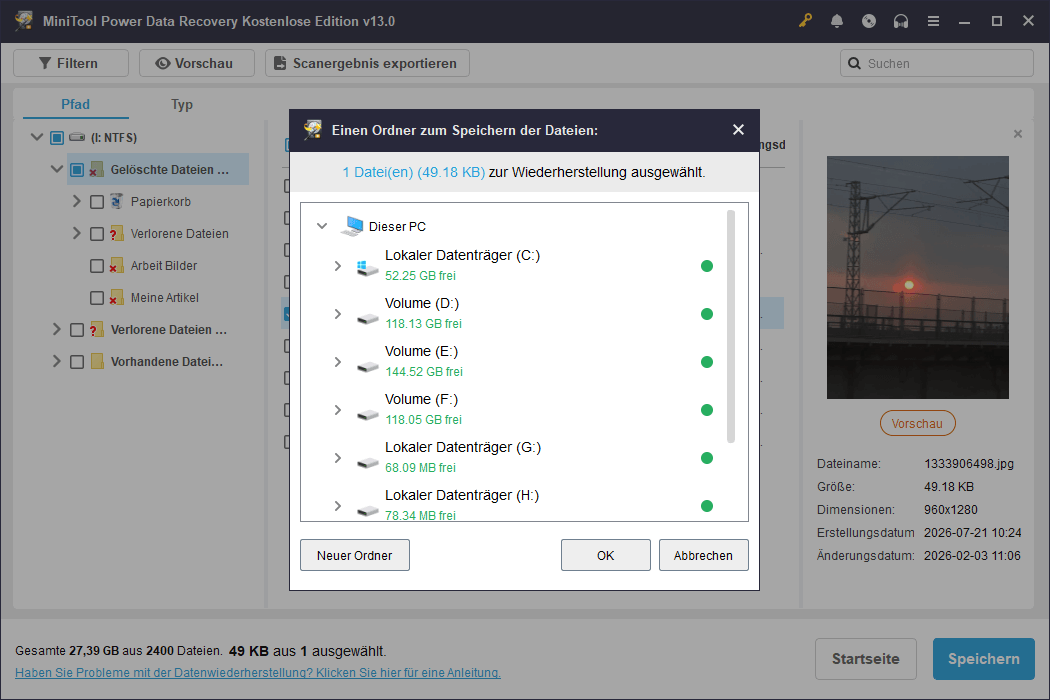Expand Lokaler Datenträger (C:)

click(x=338, y=266)
